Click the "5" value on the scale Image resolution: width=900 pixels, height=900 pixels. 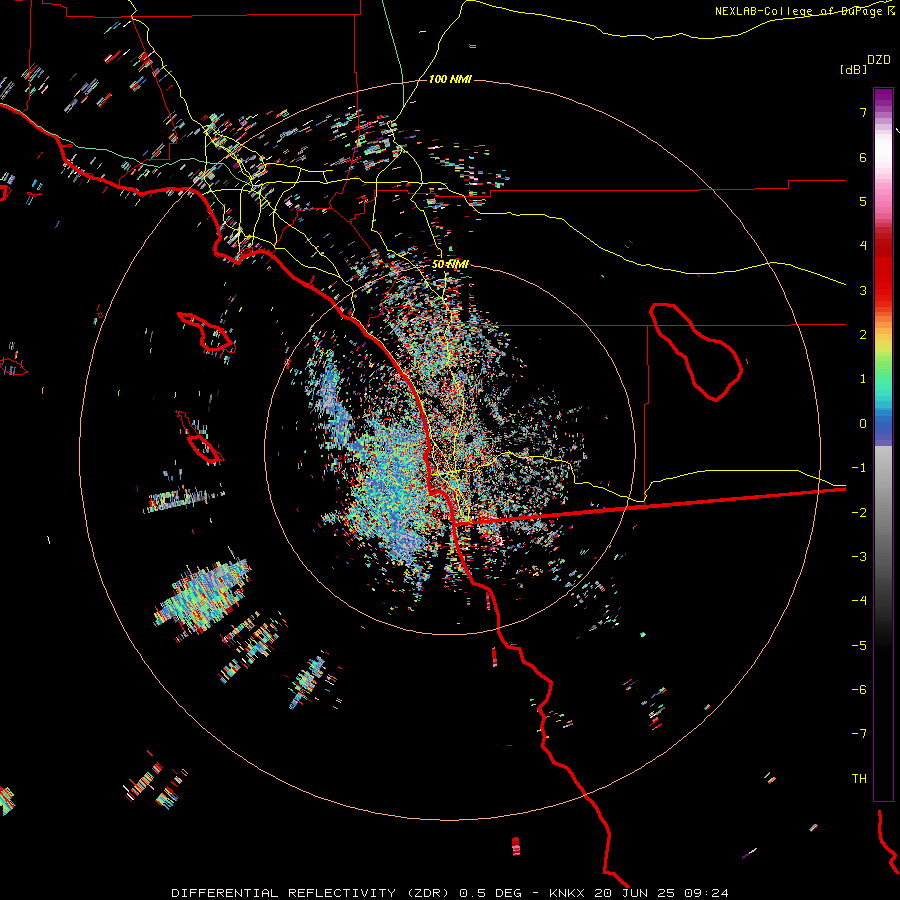[x=863, y=201]
